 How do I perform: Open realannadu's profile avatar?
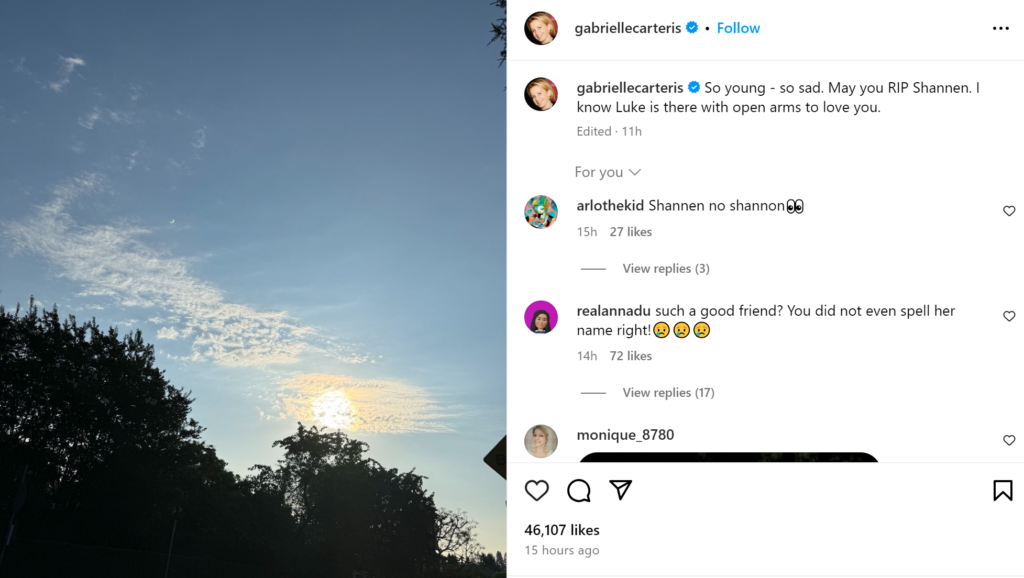click(541, 317)
